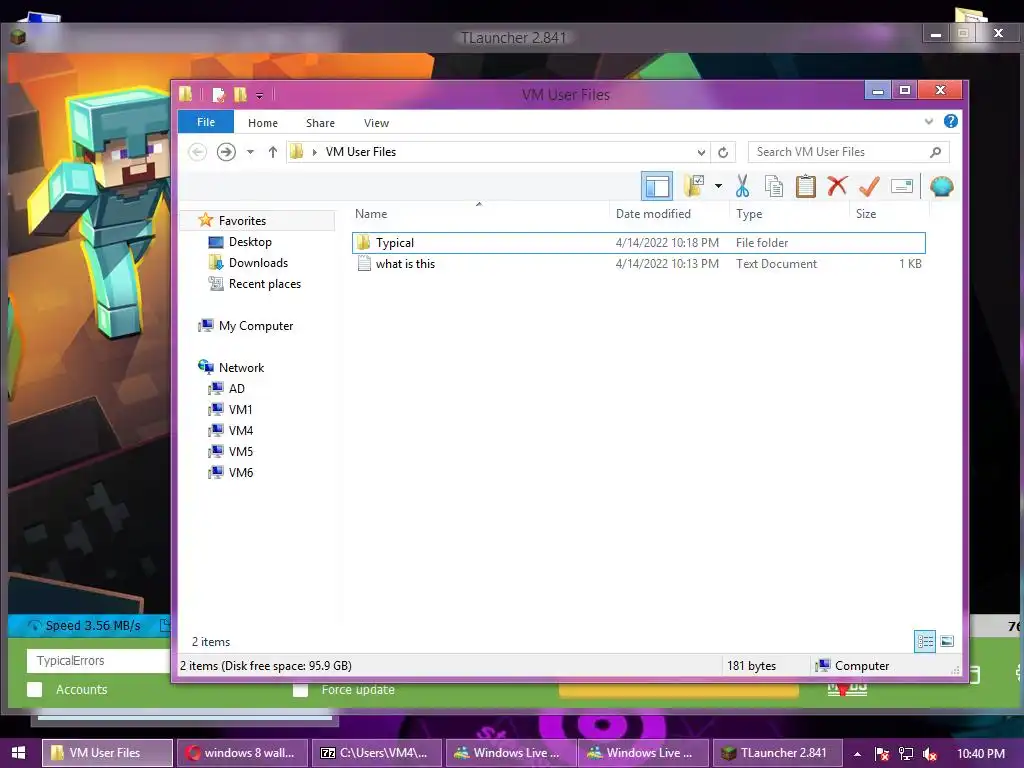Select Favorites in navigation pane

pos(242,221)
